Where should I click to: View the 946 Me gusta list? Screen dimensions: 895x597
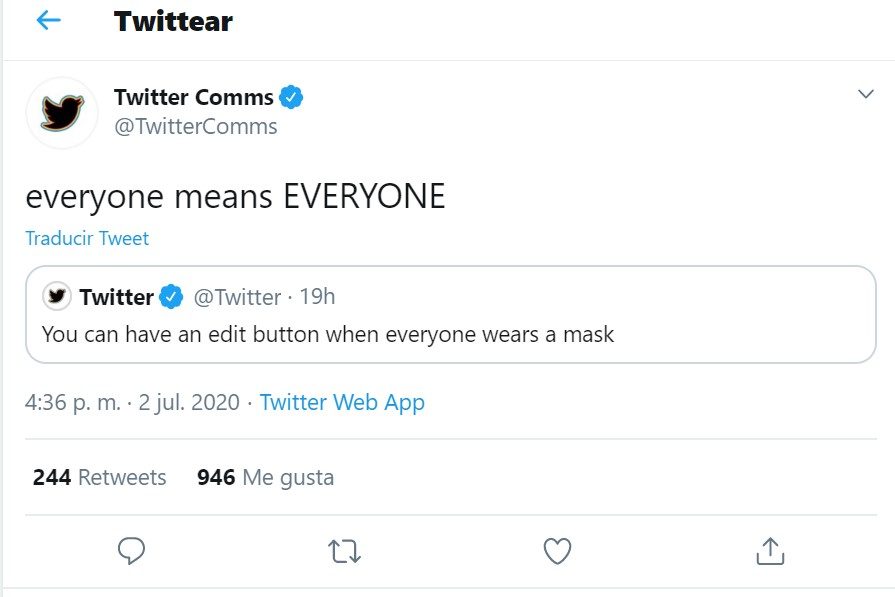tap(265, 477)
